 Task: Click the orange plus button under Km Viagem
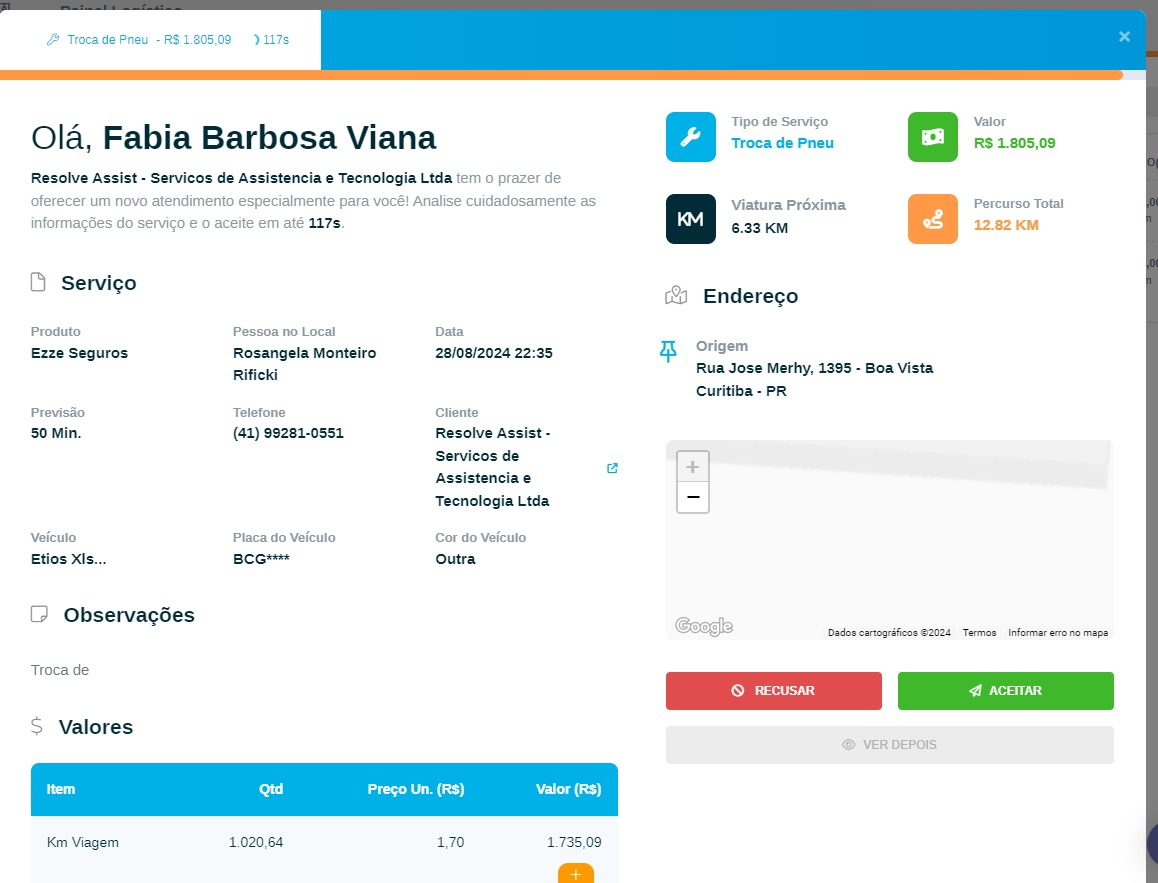(x=576, y=873)
